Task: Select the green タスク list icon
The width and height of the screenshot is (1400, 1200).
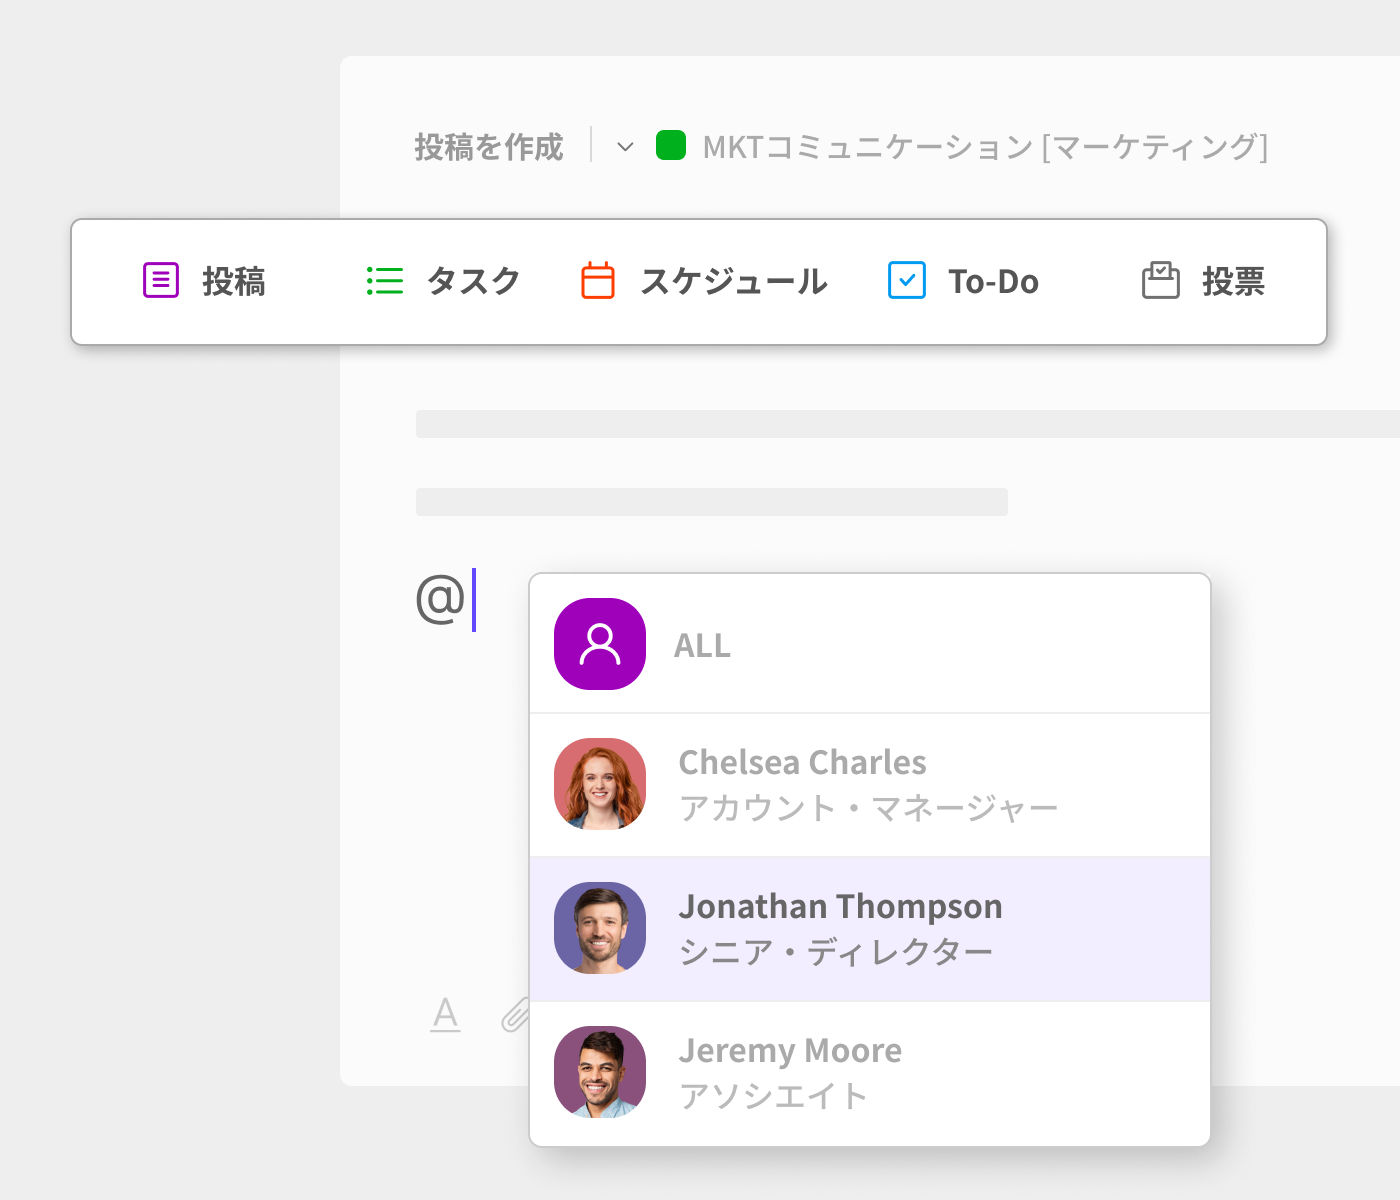Action: click(x=385, y=281)
